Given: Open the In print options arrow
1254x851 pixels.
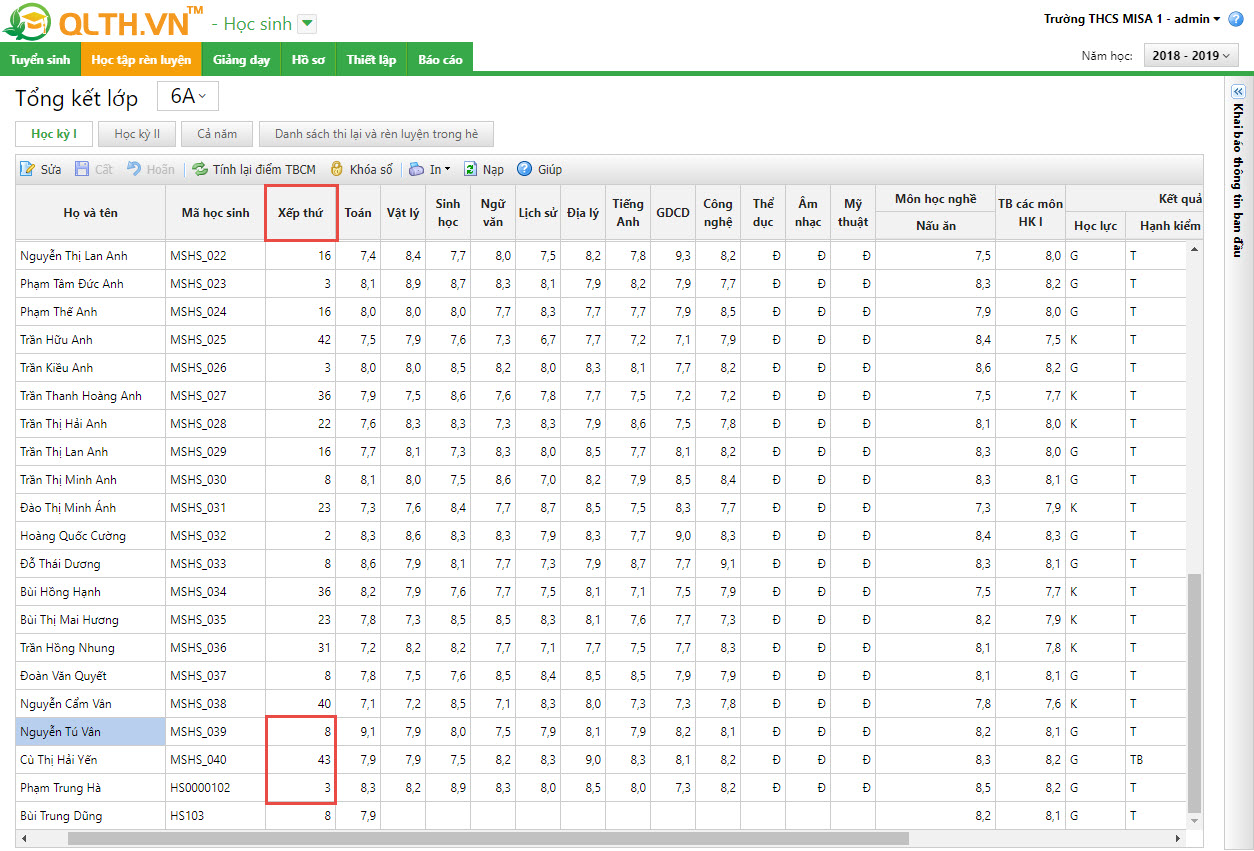Looking at the screenshot, I should [448, 170].
